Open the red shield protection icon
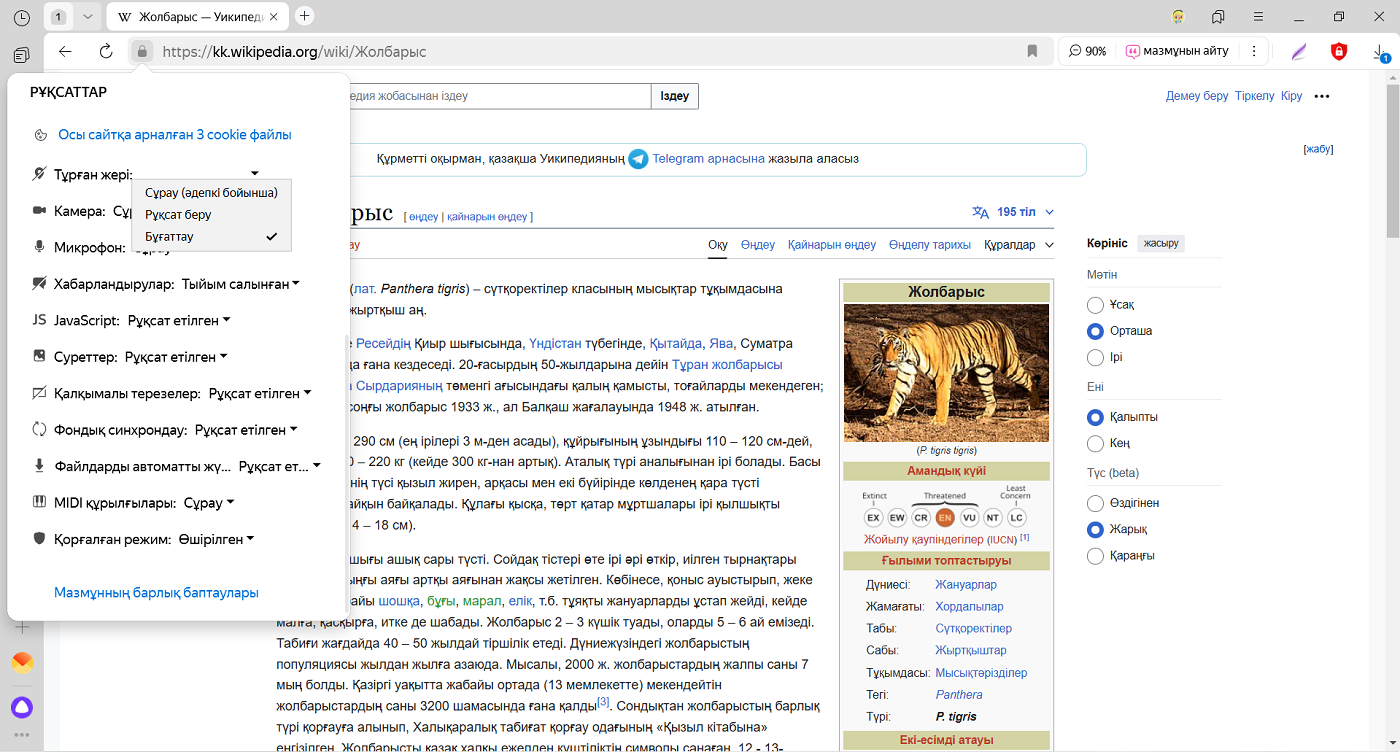The width and height of the screenshot is (1400, 752). tap(1338, 51)
